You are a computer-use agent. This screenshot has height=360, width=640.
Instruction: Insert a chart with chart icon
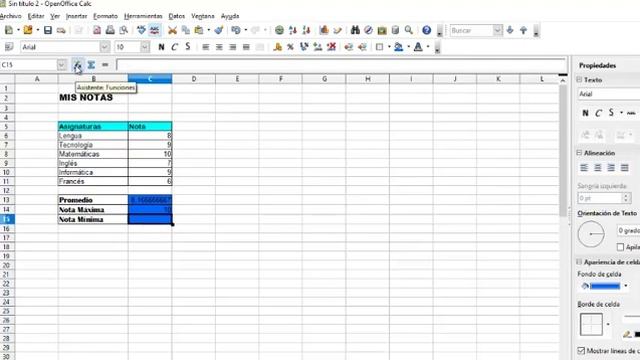[x=324, y=30]
